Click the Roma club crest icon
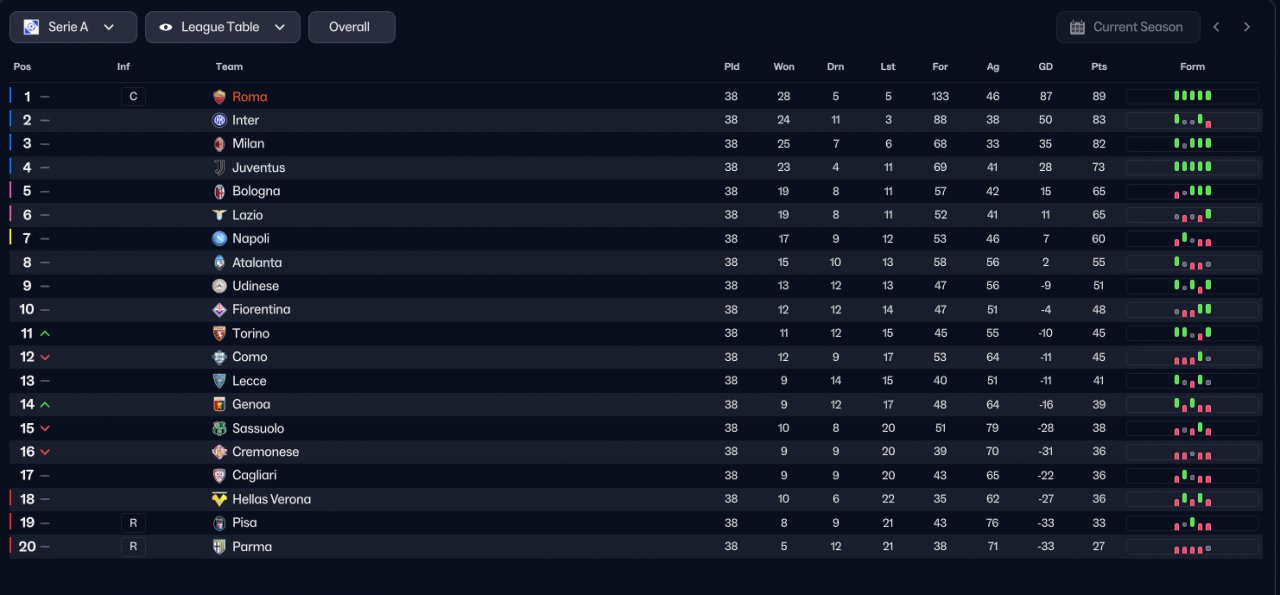 220,97
